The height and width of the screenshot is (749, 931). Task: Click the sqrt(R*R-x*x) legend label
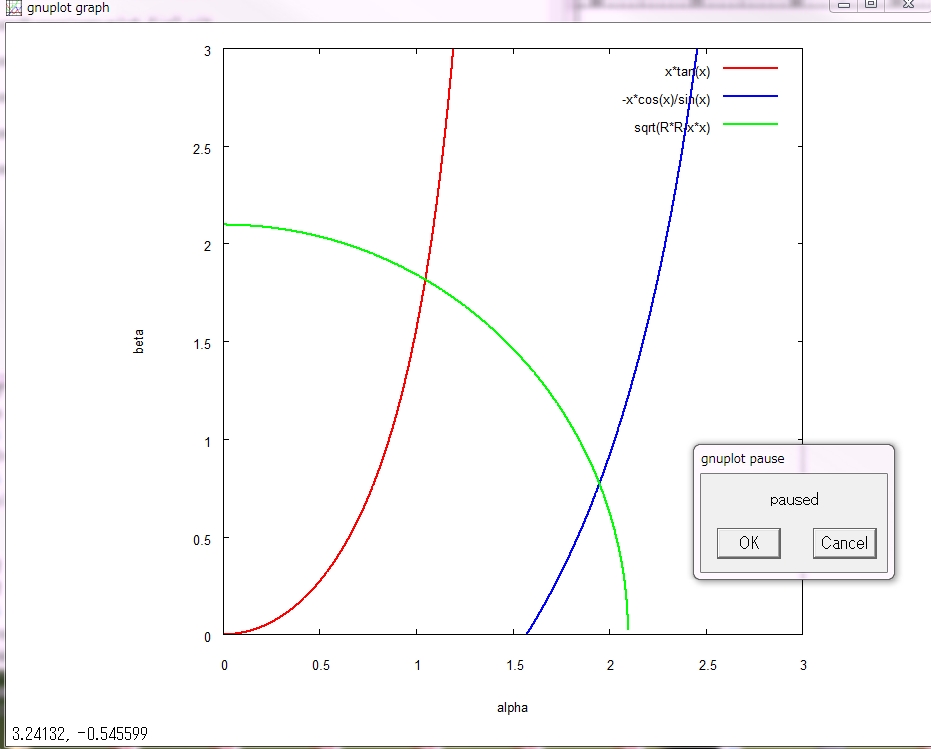pyautogui.click(x=672, y=127)
